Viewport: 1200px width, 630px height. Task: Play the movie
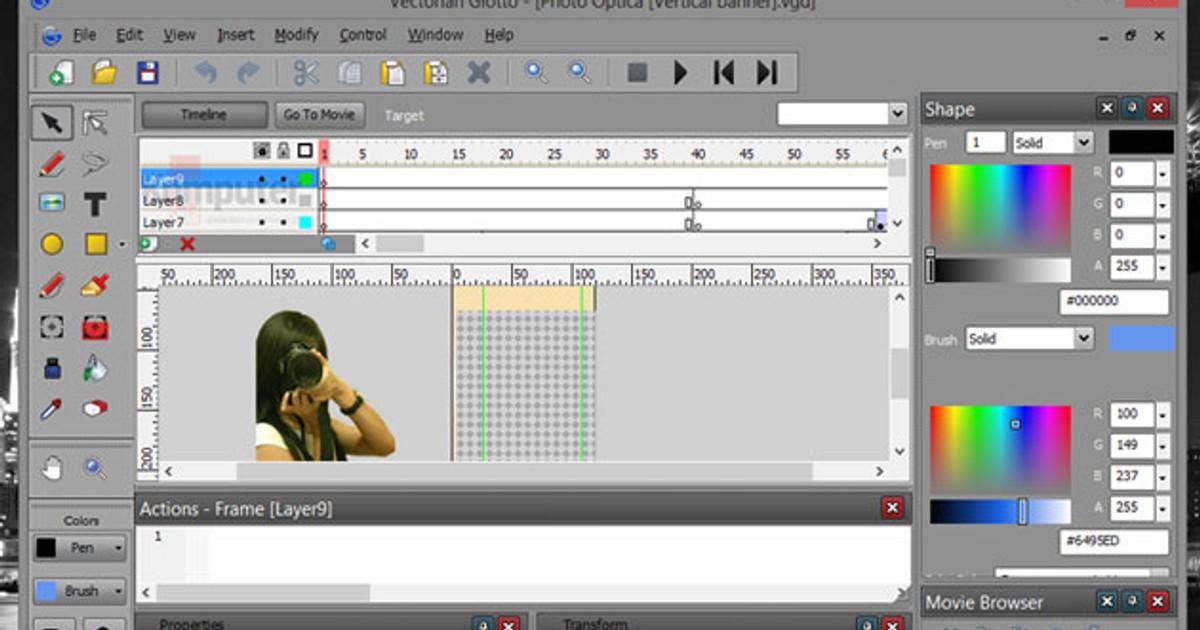(681, 73)
